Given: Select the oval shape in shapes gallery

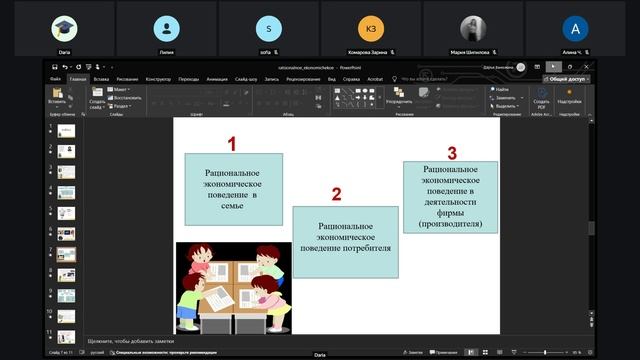Looking at the screenshot, I should tap(365, 91).
